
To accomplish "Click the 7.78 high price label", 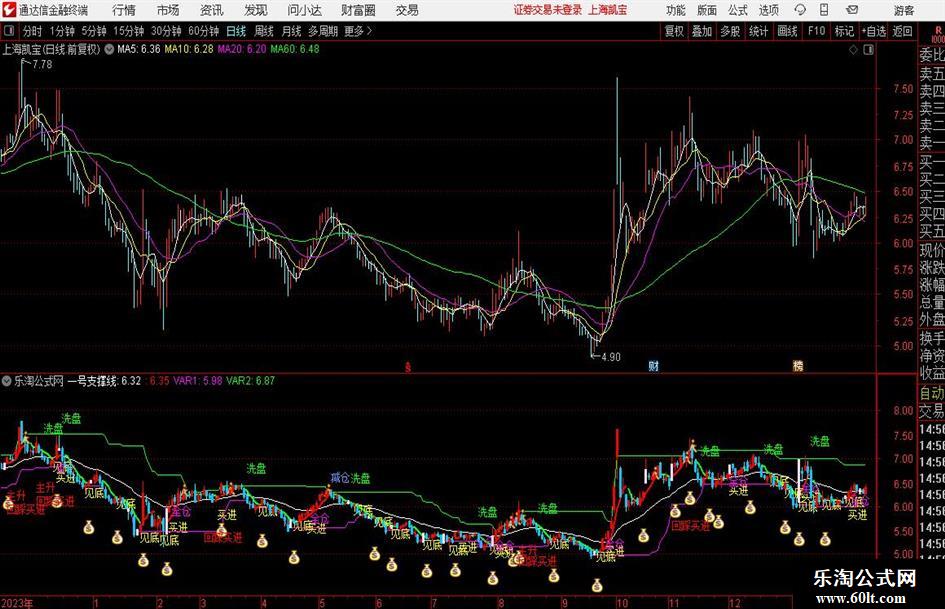I will tap(42, 65).
